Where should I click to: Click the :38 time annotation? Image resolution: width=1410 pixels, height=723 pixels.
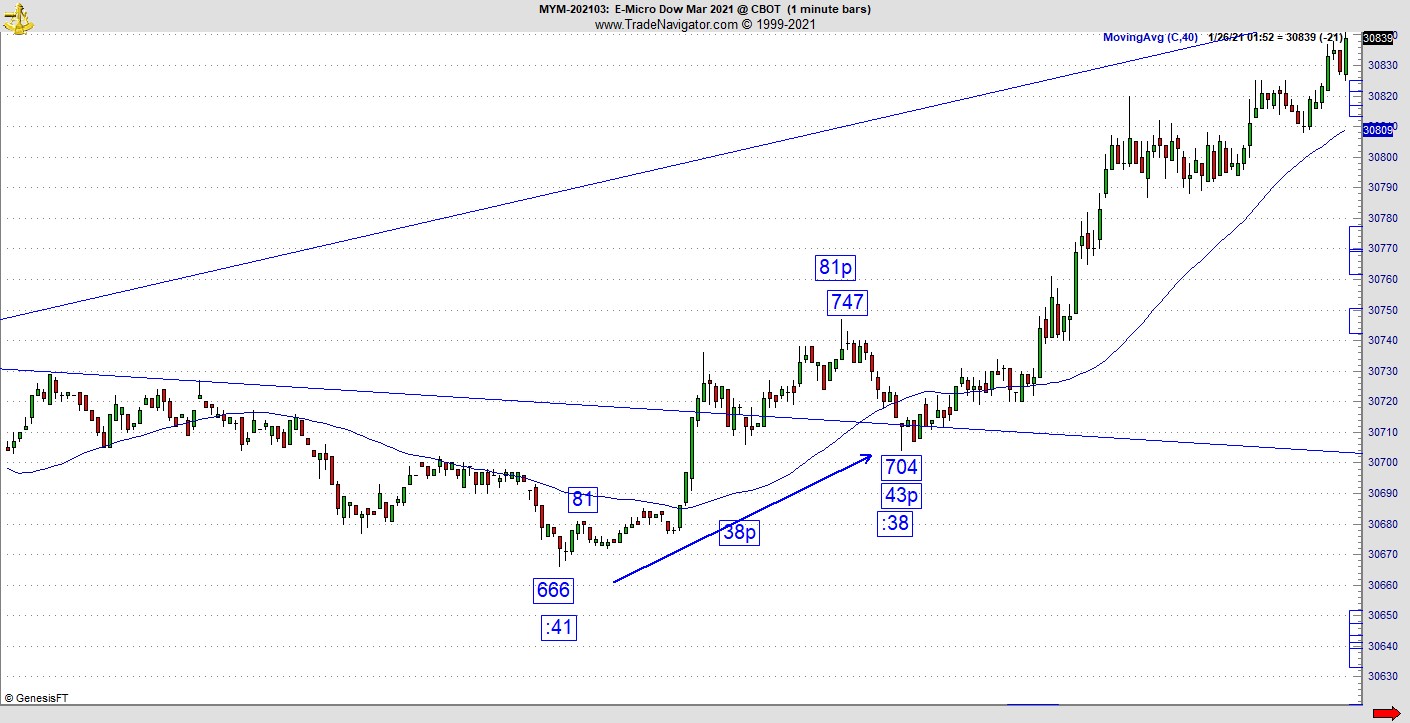pyautogui.click(x=895, y=523)
